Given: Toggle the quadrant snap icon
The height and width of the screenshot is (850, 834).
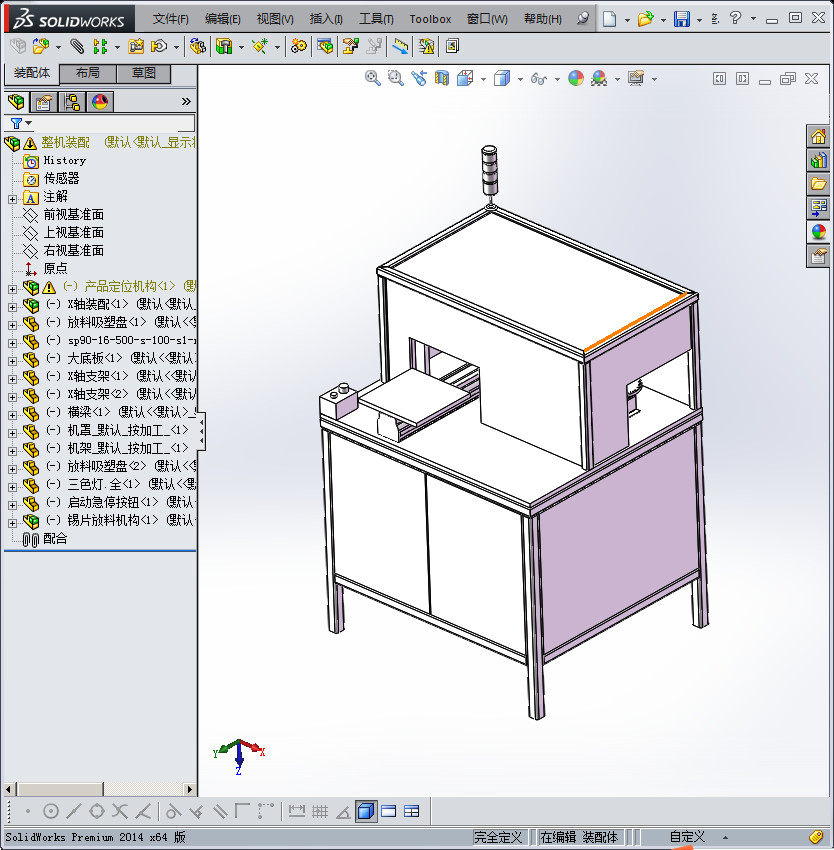Looking at the screenshot, I should pyautogui.click(x=97, y=812).
